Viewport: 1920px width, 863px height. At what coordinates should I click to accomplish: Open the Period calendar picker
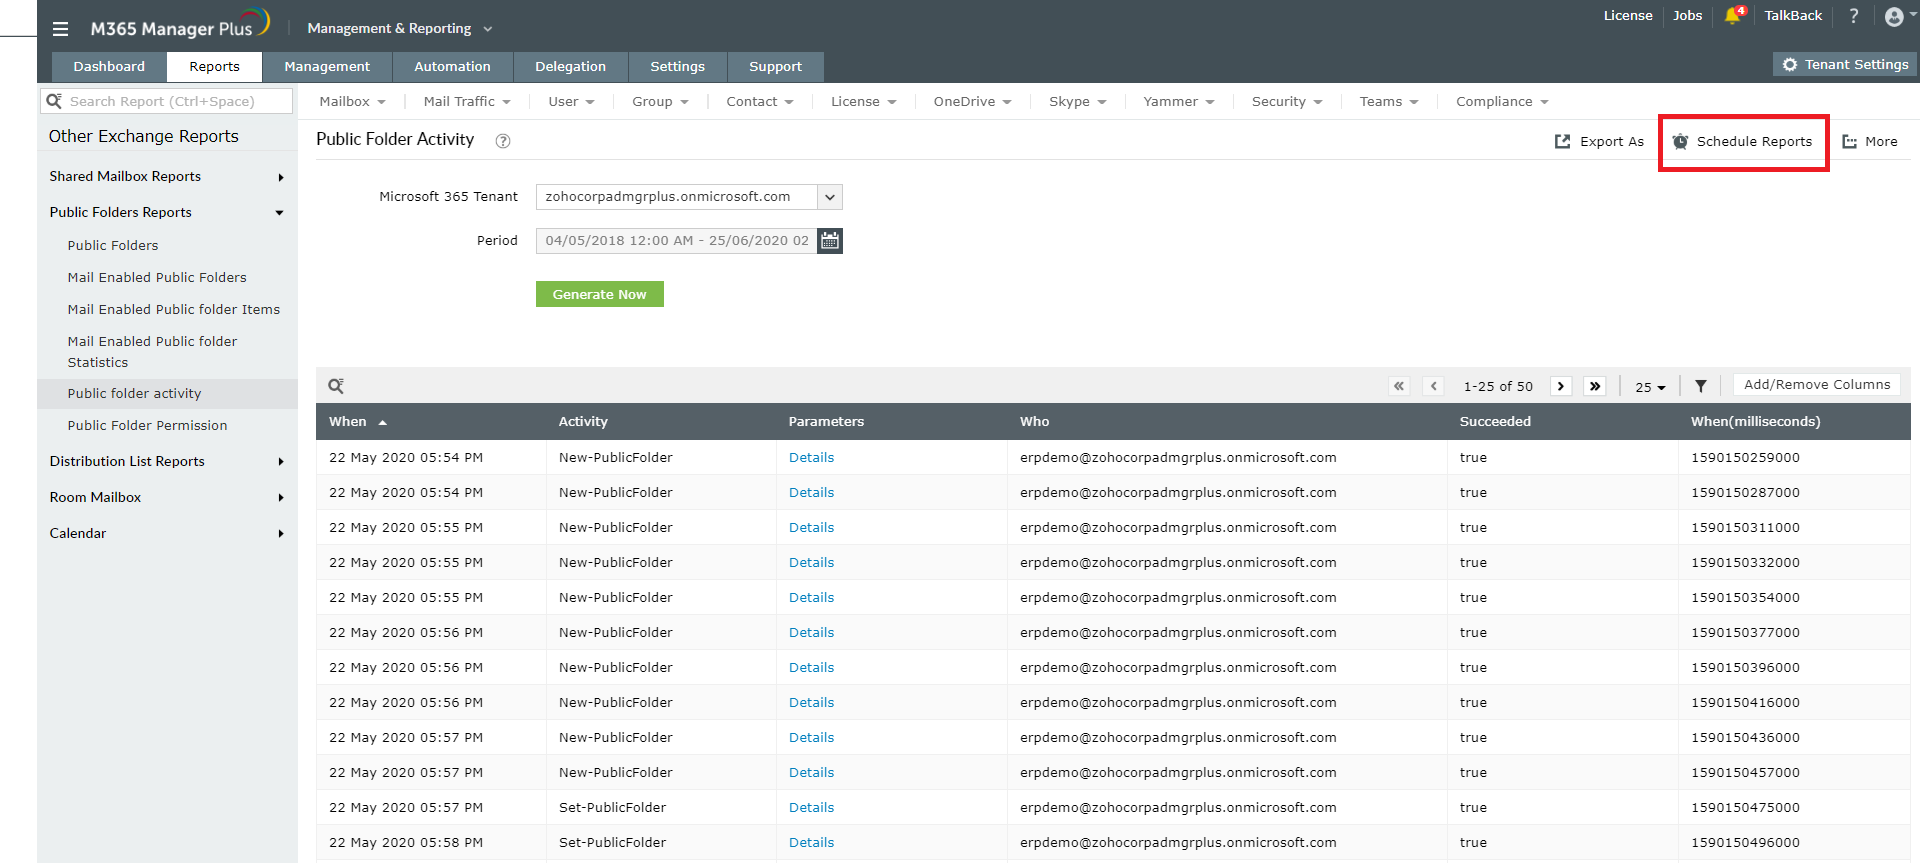[x=830, y=241]
